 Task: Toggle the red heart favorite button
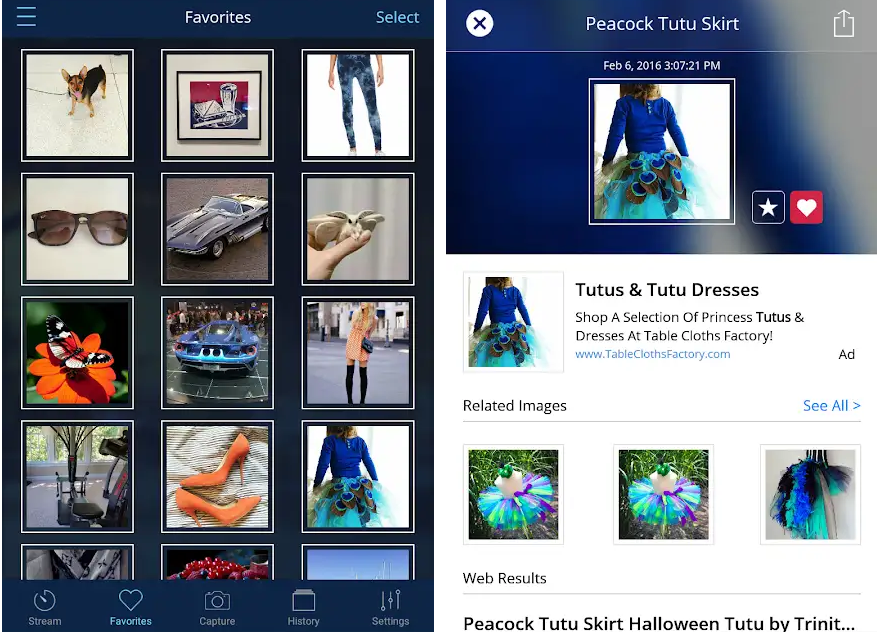[806, 207]
